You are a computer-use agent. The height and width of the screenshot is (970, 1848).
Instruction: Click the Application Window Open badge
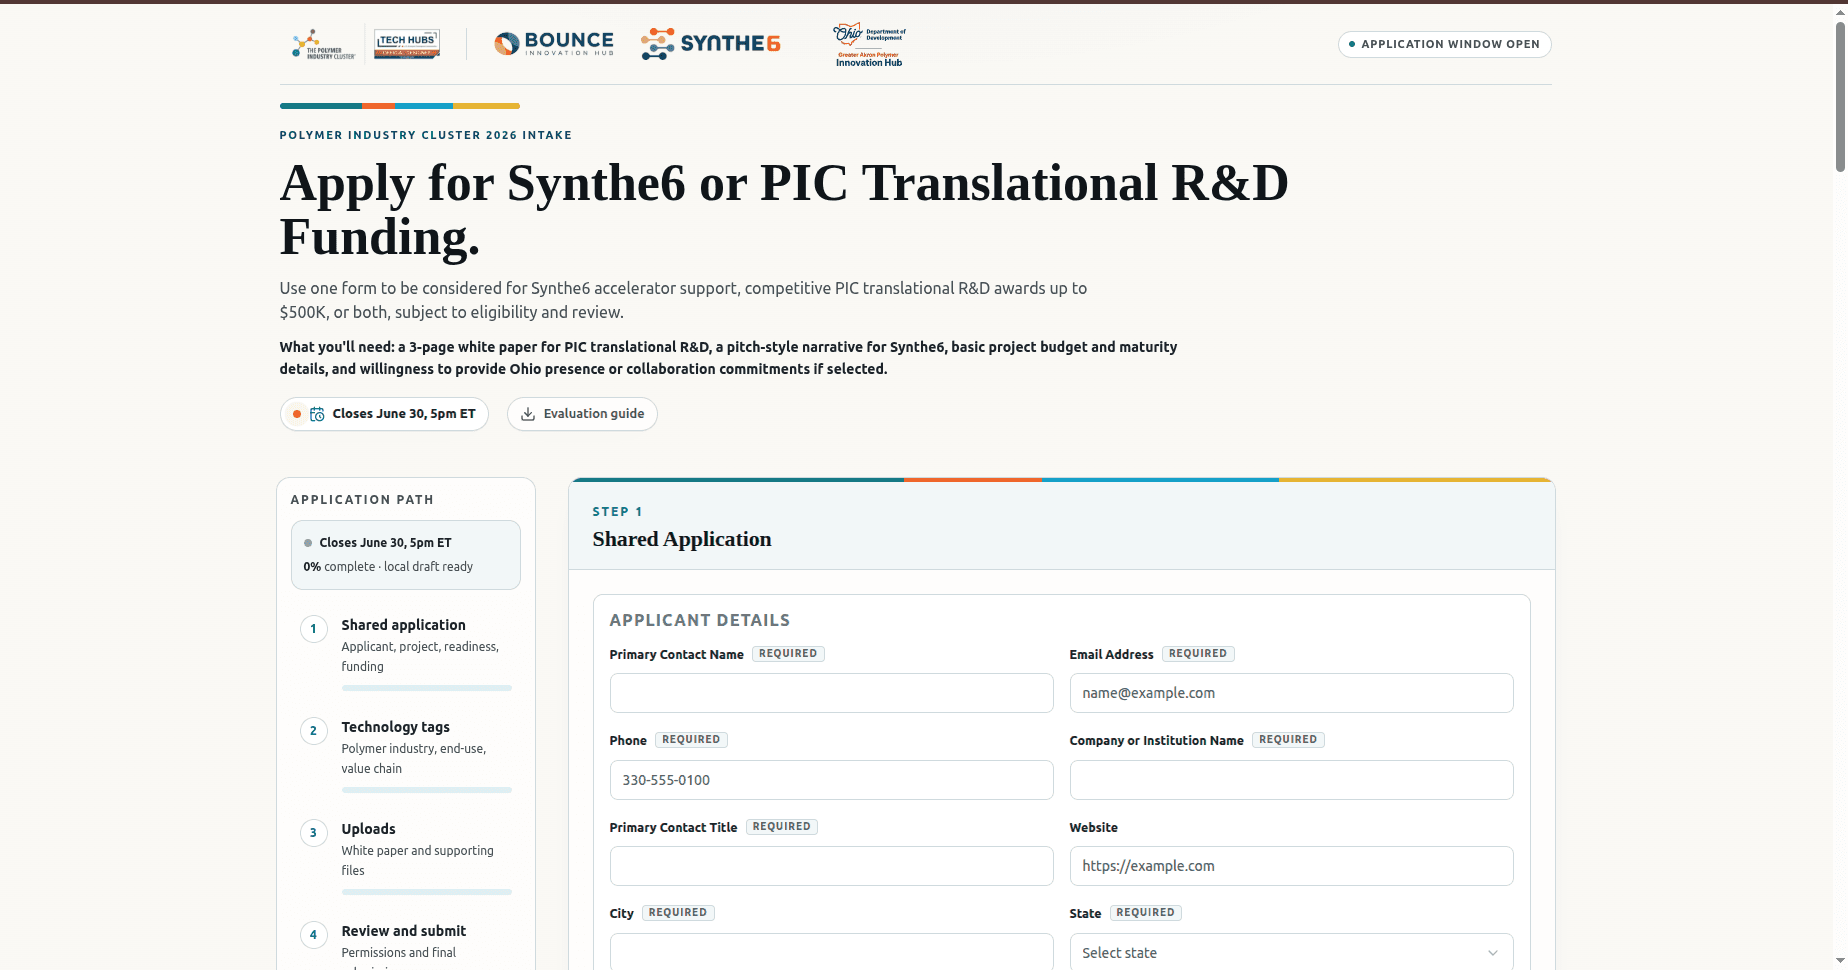(x=1444, y=44)
